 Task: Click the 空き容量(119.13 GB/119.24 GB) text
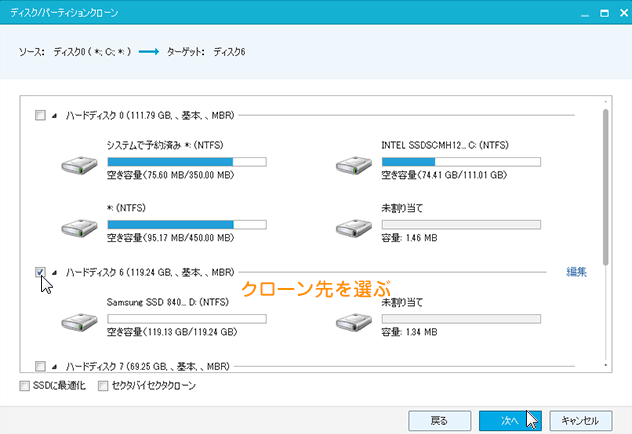pyautogui.click(x=172, y=332)
